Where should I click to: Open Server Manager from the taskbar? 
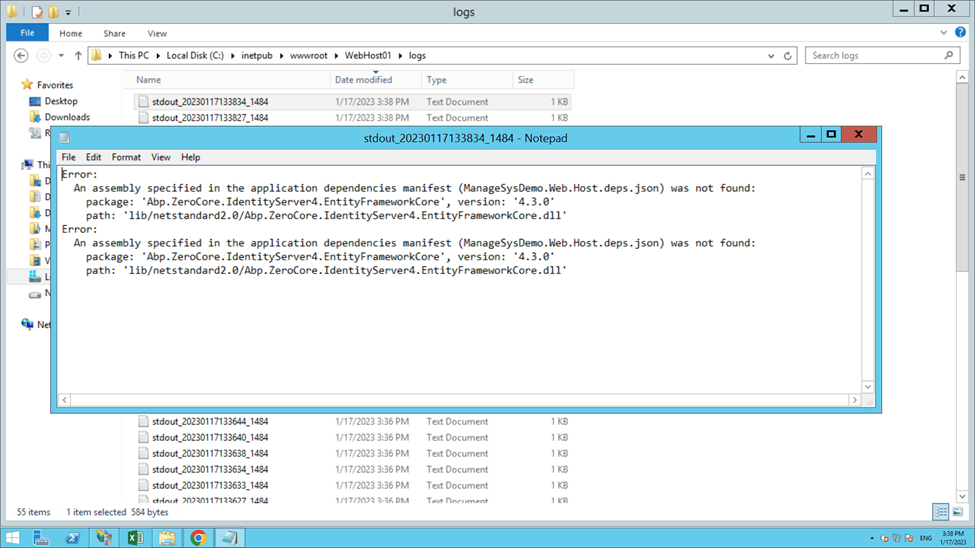[x=41, y=537]
